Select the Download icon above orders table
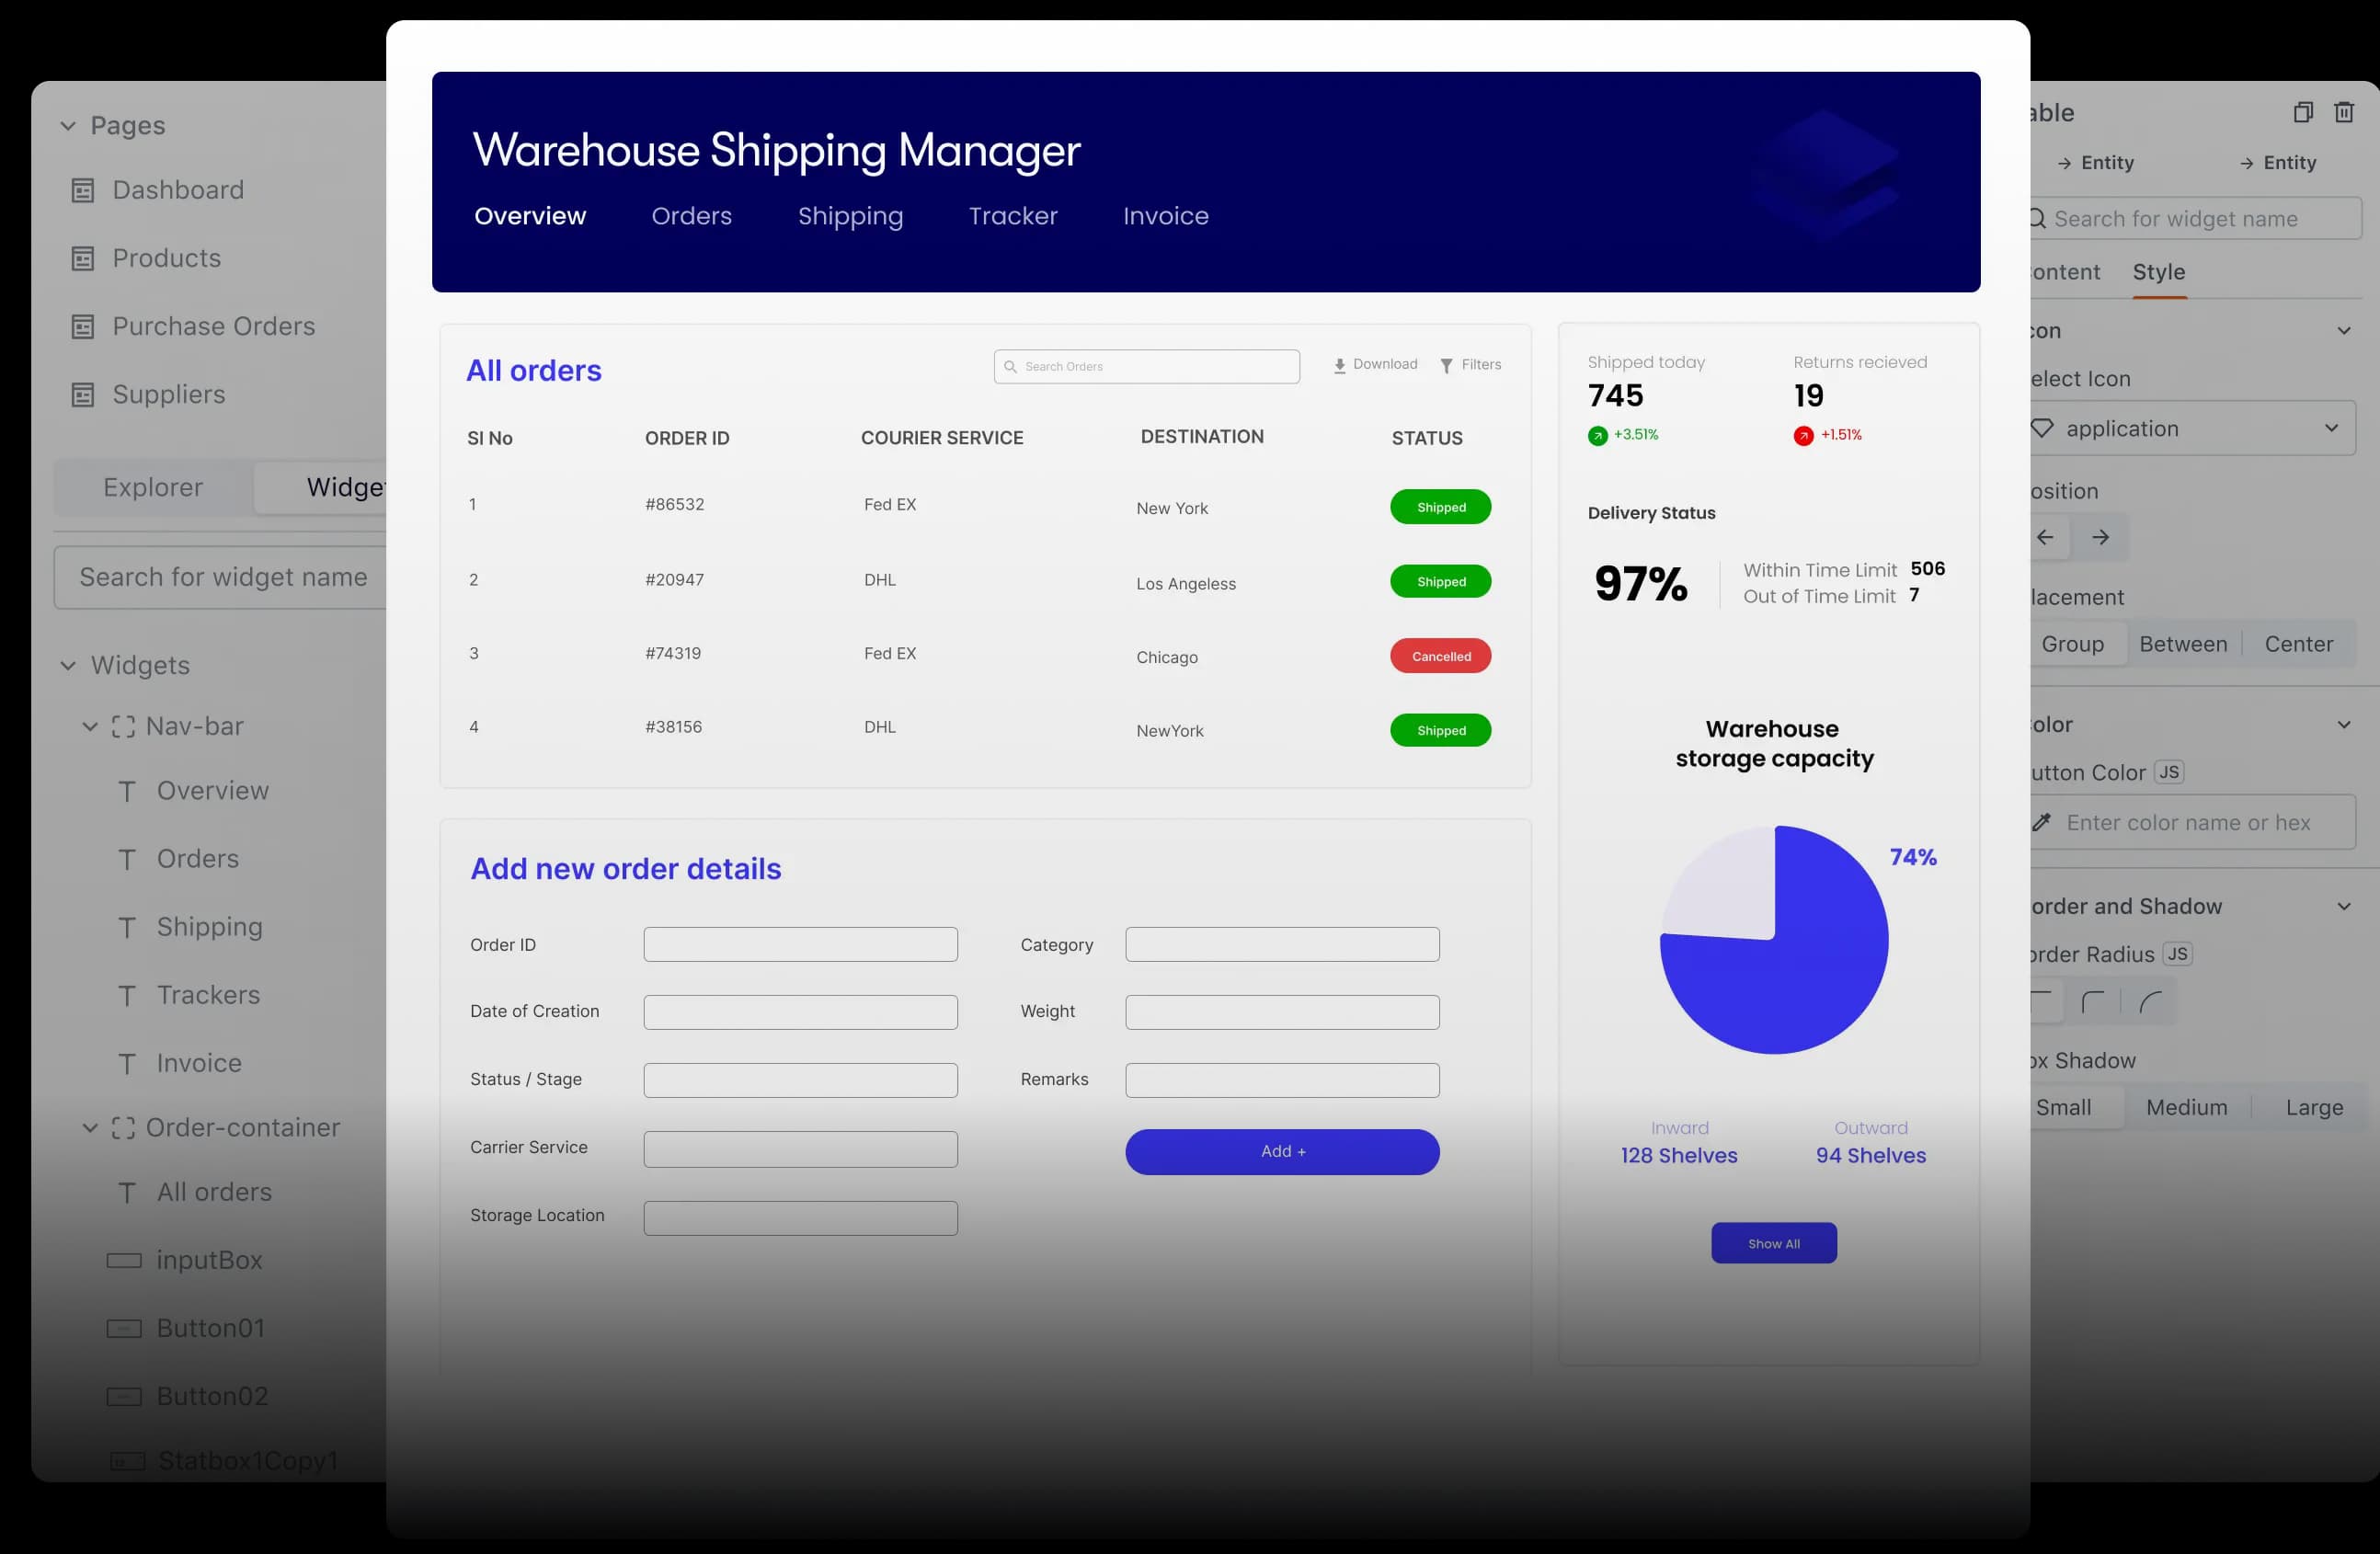Screen dimensions: 2380x1554 coord(1340,364)
